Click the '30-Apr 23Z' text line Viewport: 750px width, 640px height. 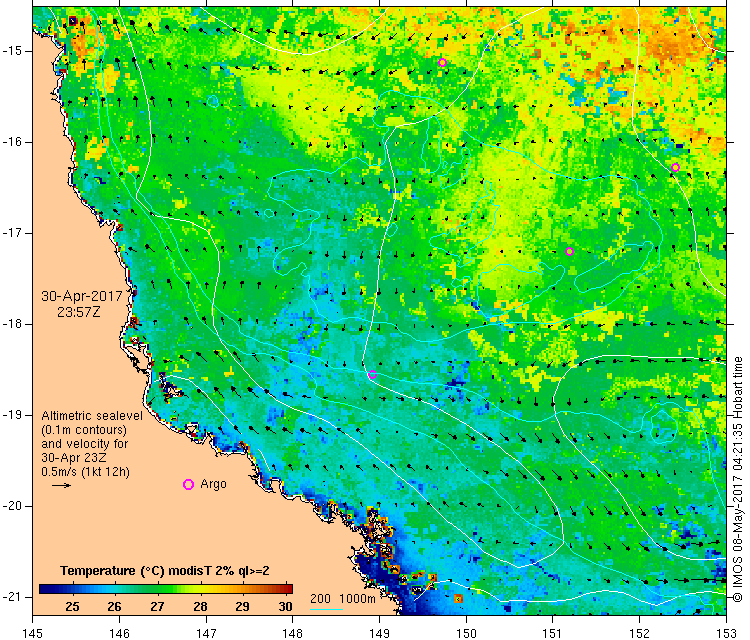[x=74, y=457]
